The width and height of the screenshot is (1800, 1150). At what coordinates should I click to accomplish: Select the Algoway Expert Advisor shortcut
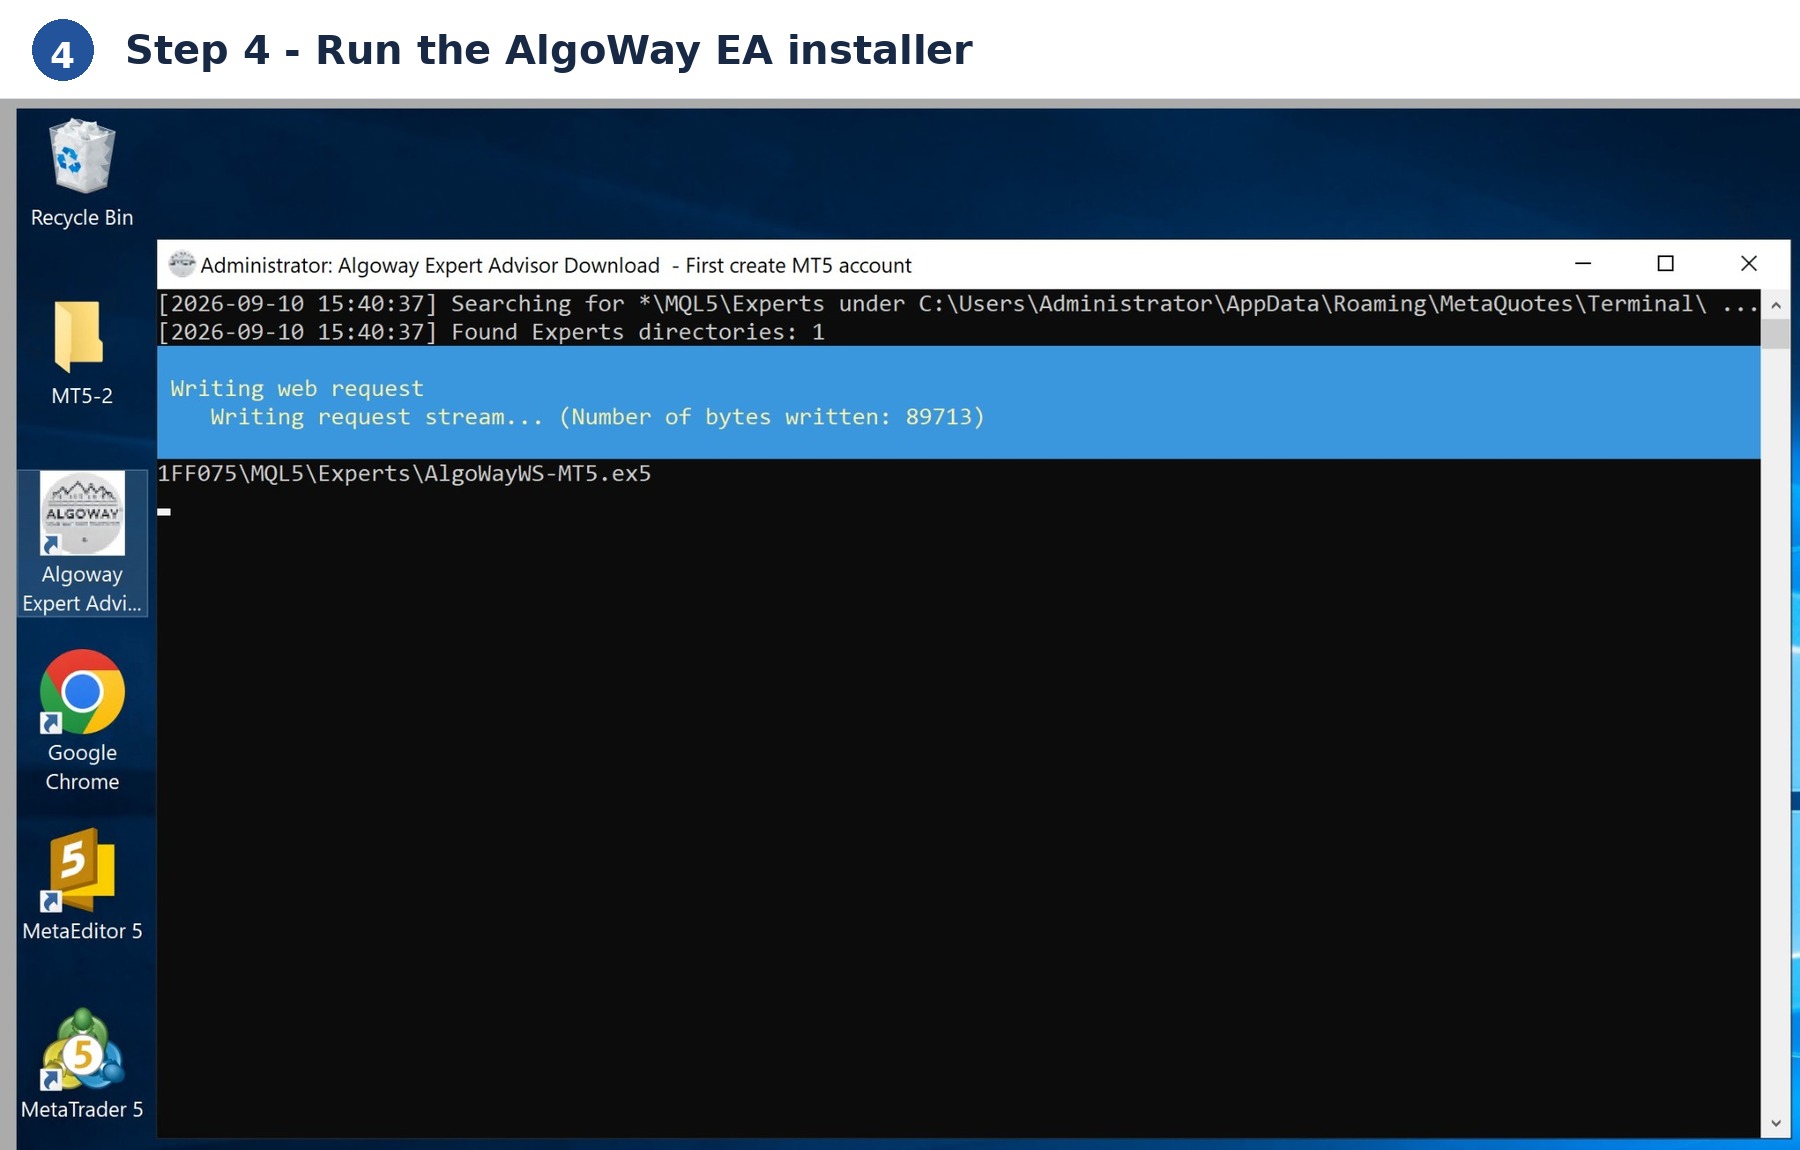click(82, 543)
